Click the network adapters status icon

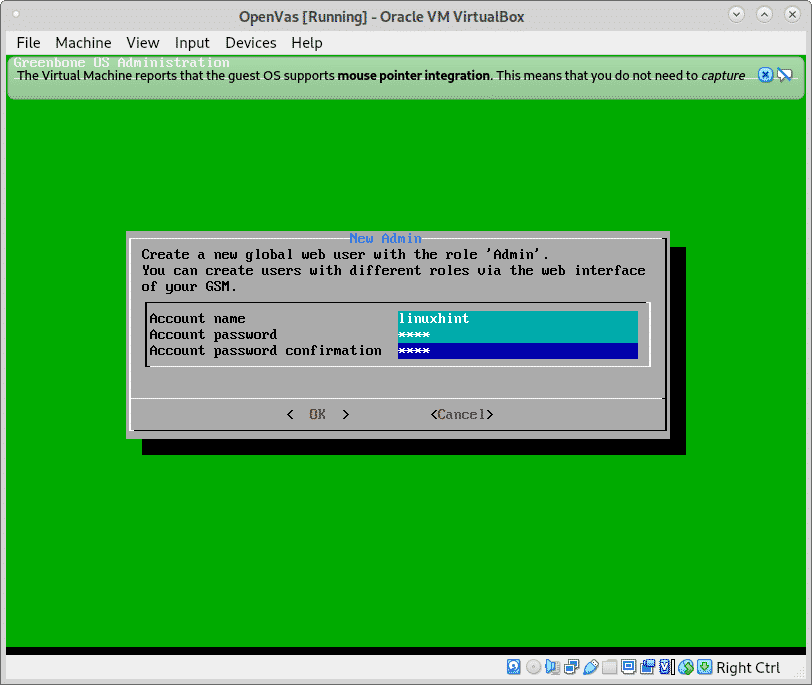(572, 667)
